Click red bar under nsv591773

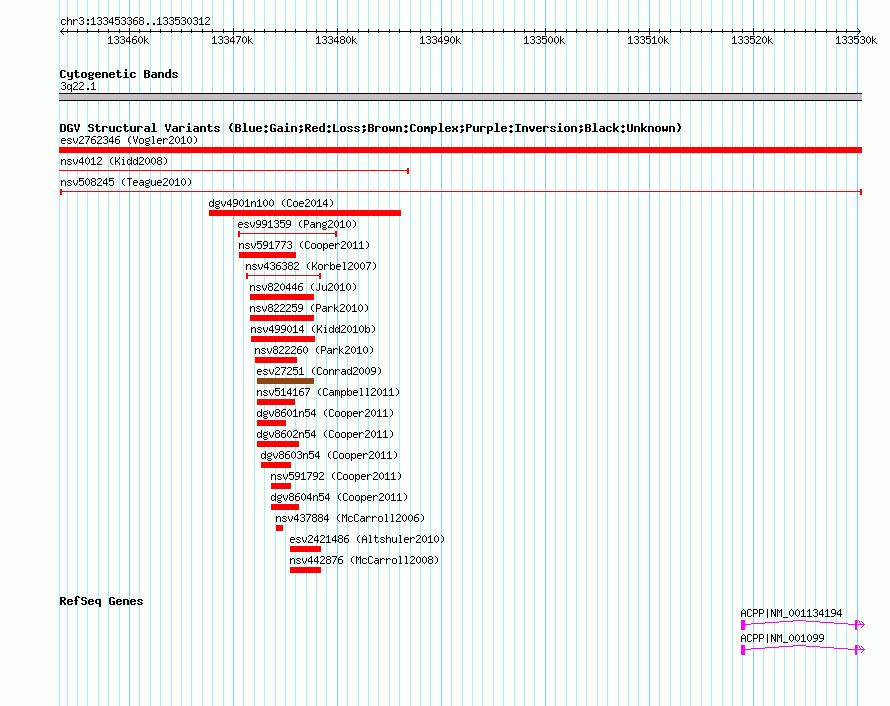click(267, 255)
